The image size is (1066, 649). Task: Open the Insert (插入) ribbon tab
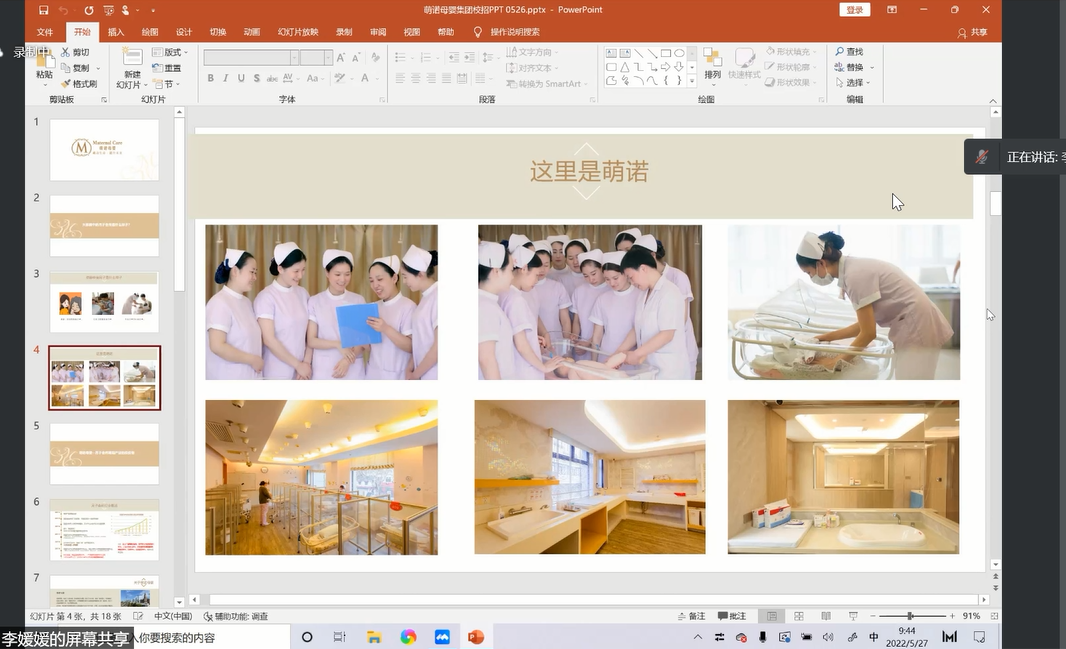pyautogui.click(x=116, y=32)
